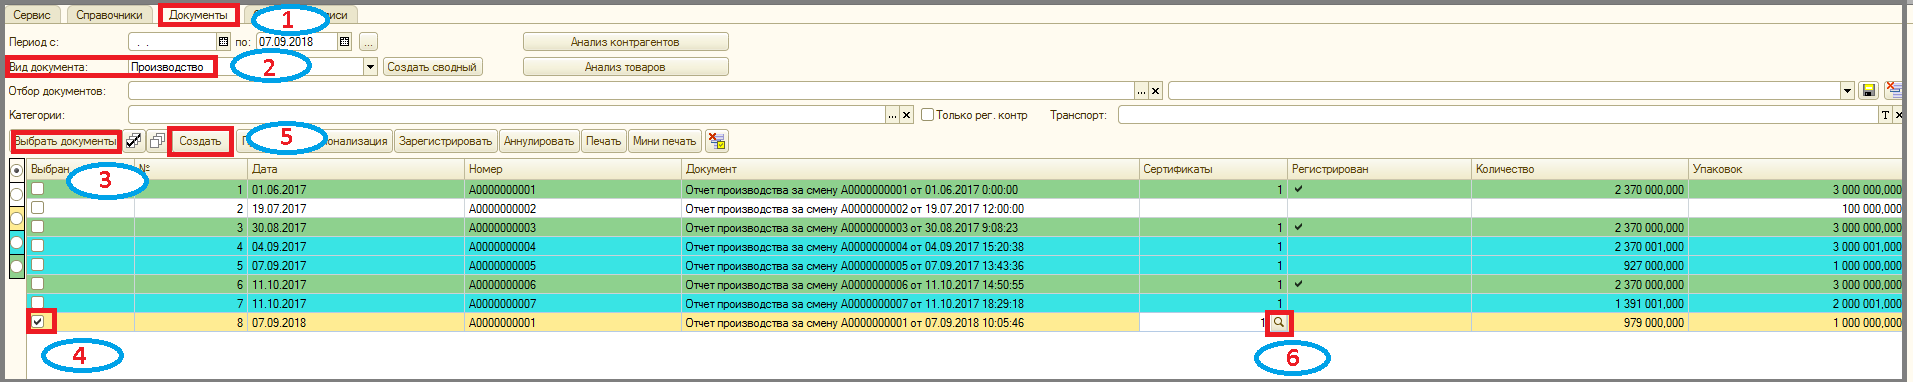Clear the Категории field with X
Image resolution: width=1913 pixels, height=382 pixels.
click(906, 115)
